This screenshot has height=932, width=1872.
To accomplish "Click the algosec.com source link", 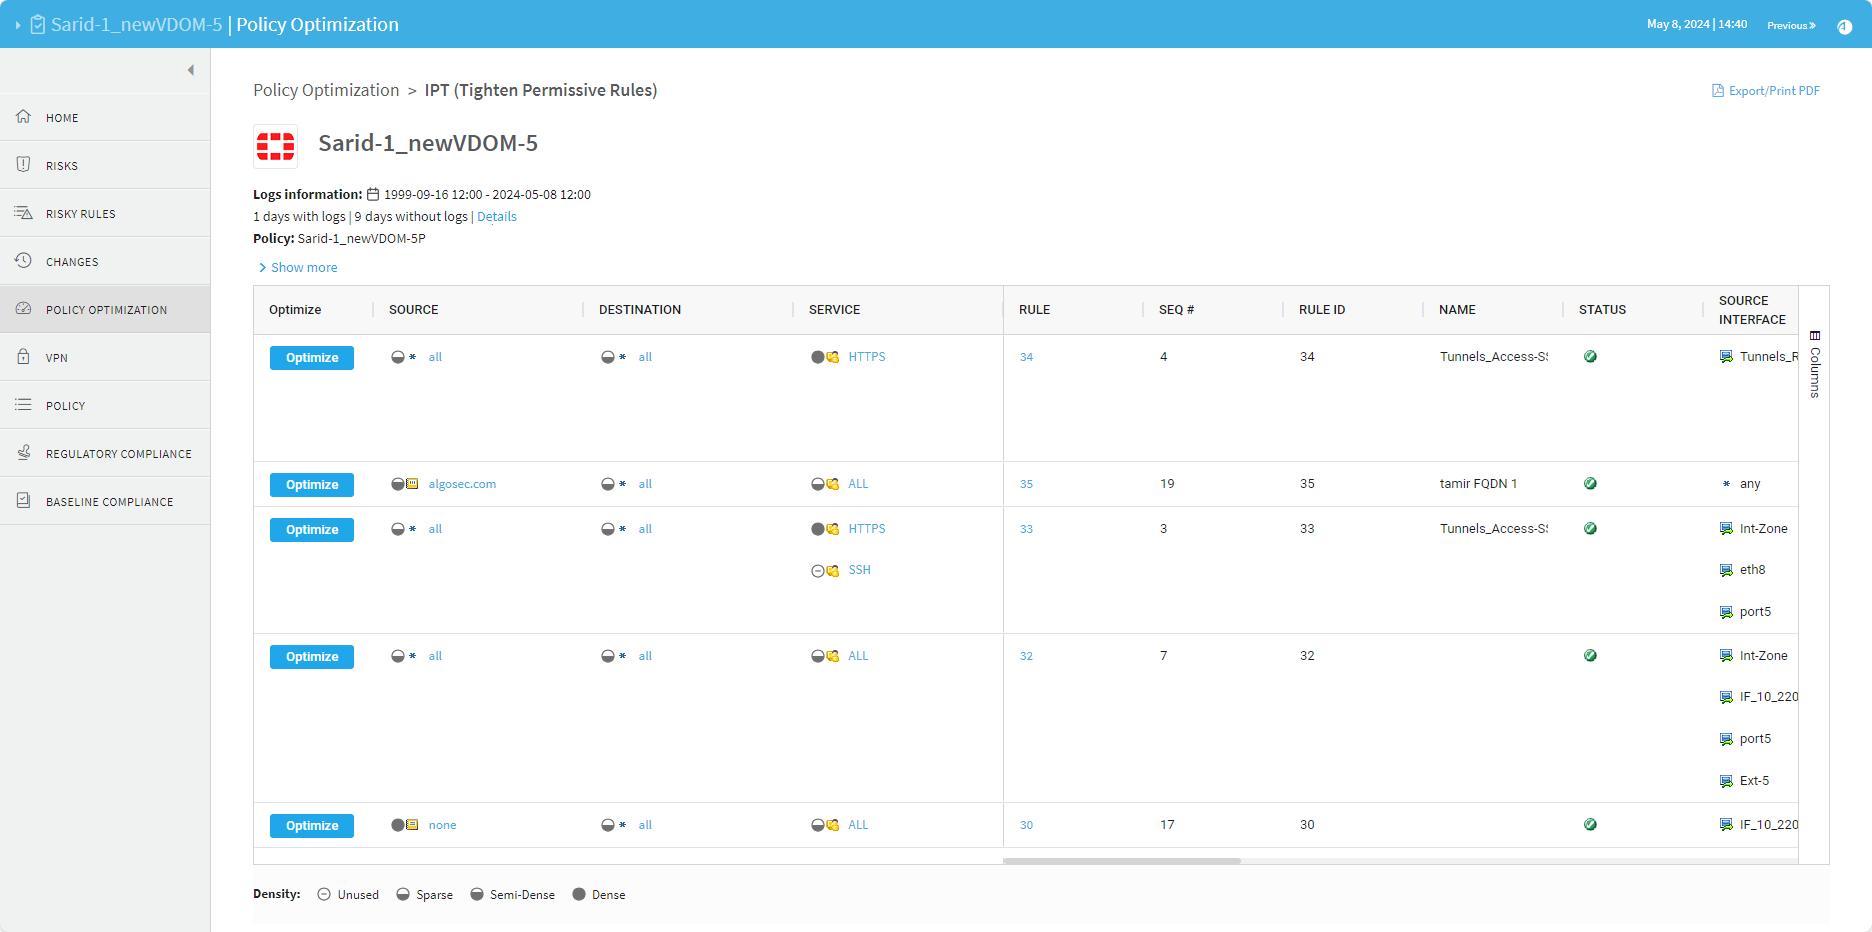I will click(462, 484).
